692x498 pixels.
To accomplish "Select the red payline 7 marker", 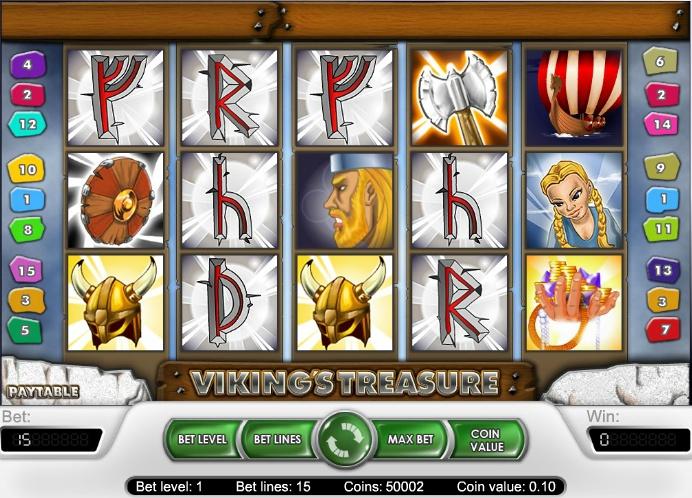I will point(663,330).
